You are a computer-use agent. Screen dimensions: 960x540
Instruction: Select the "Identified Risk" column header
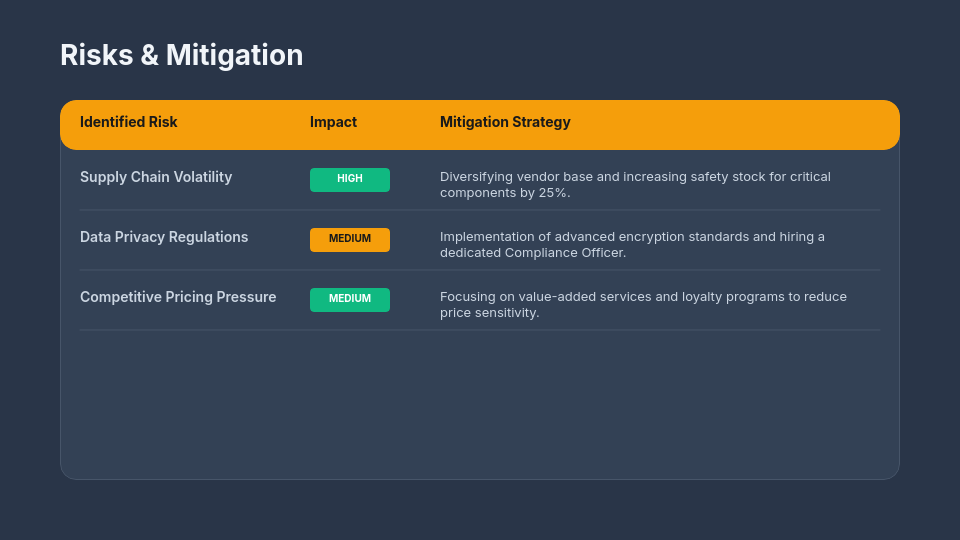point(129,122)
